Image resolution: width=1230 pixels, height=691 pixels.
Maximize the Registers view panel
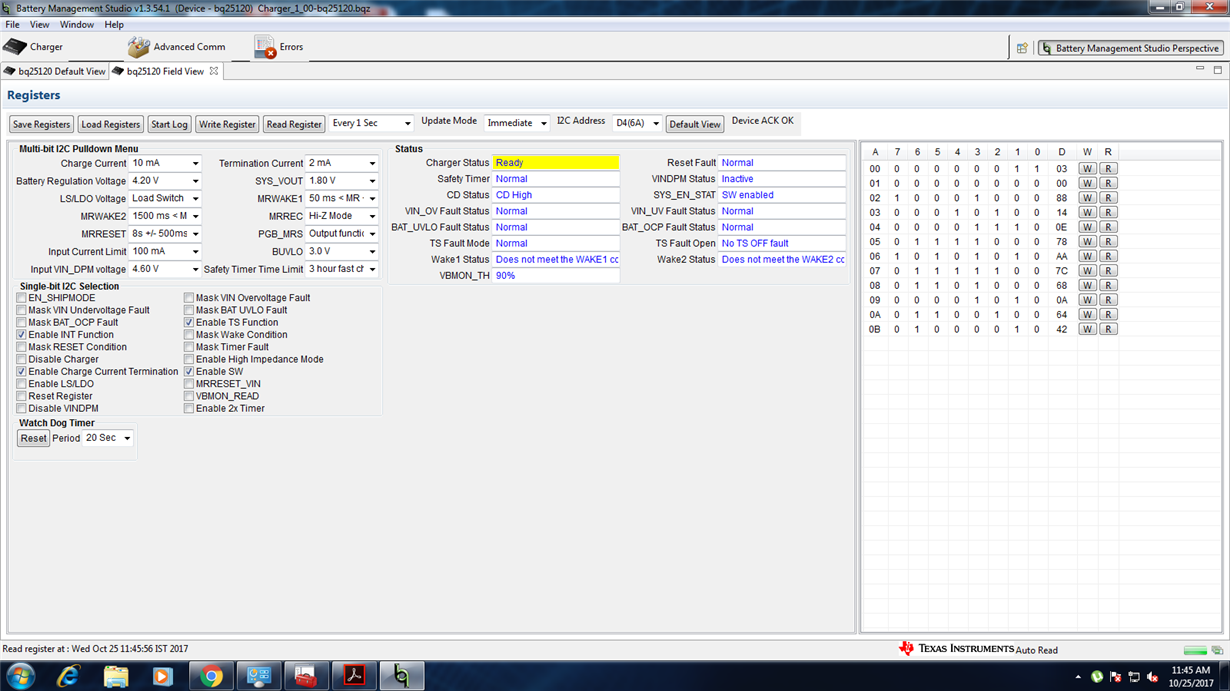point(1217,70)
